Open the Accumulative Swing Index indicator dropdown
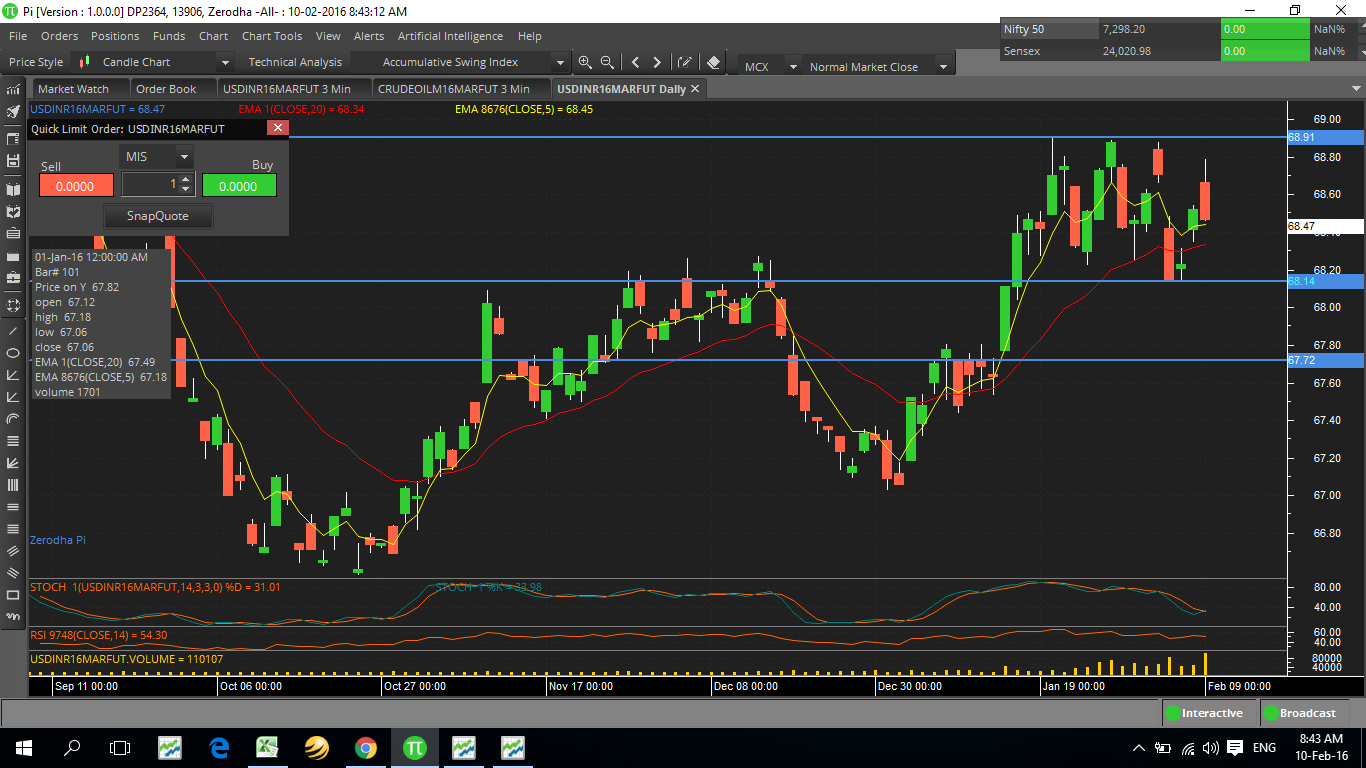The height and width of the screenshot is (768, 1366). pos(561,62)
